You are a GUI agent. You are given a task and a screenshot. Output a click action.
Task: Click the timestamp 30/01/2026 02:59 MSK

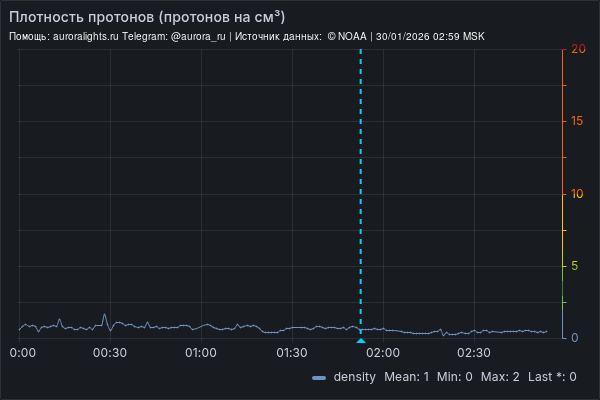click(x=430, y=36)
